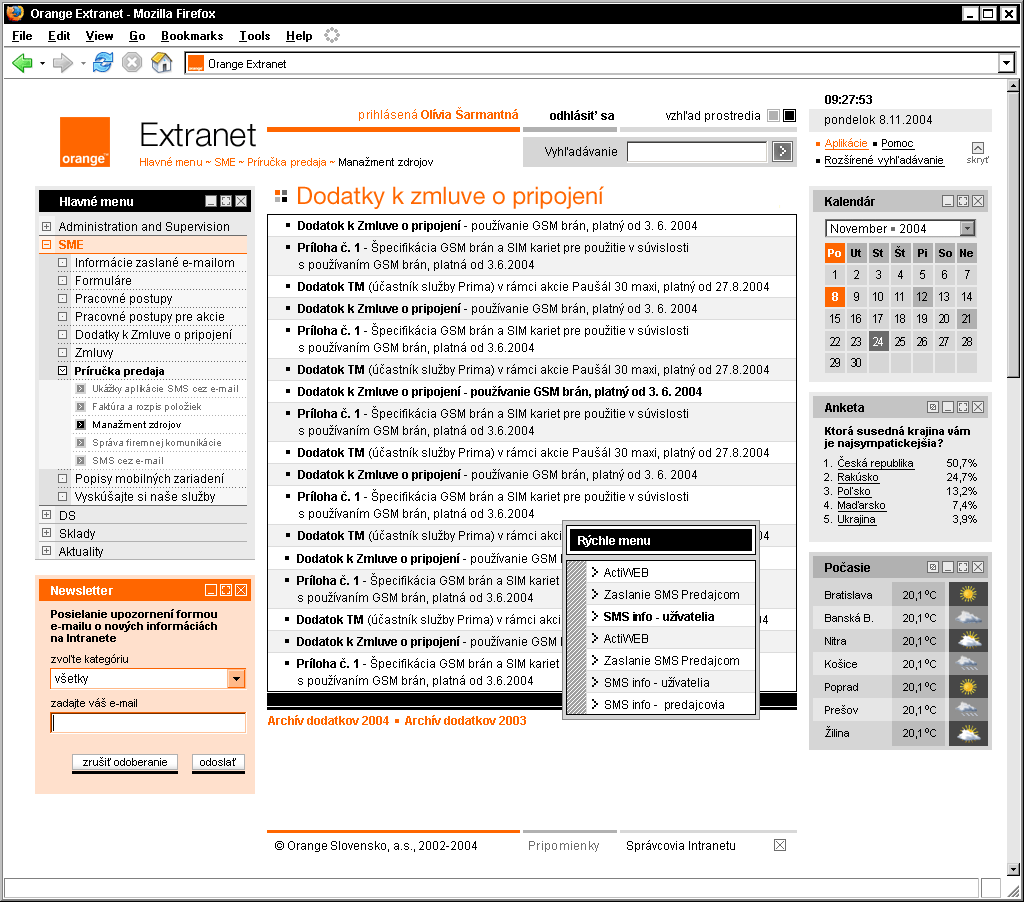This screenshot has width=1024, height=902.
Task: Open the Help menu
Action: pyautogui.click(x=299, y=36)
